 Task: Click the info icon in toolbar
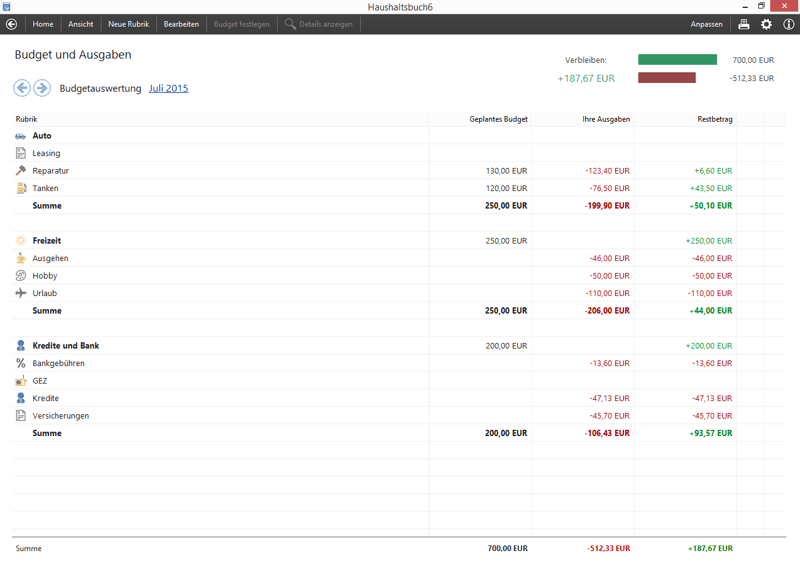click(788, 24)
